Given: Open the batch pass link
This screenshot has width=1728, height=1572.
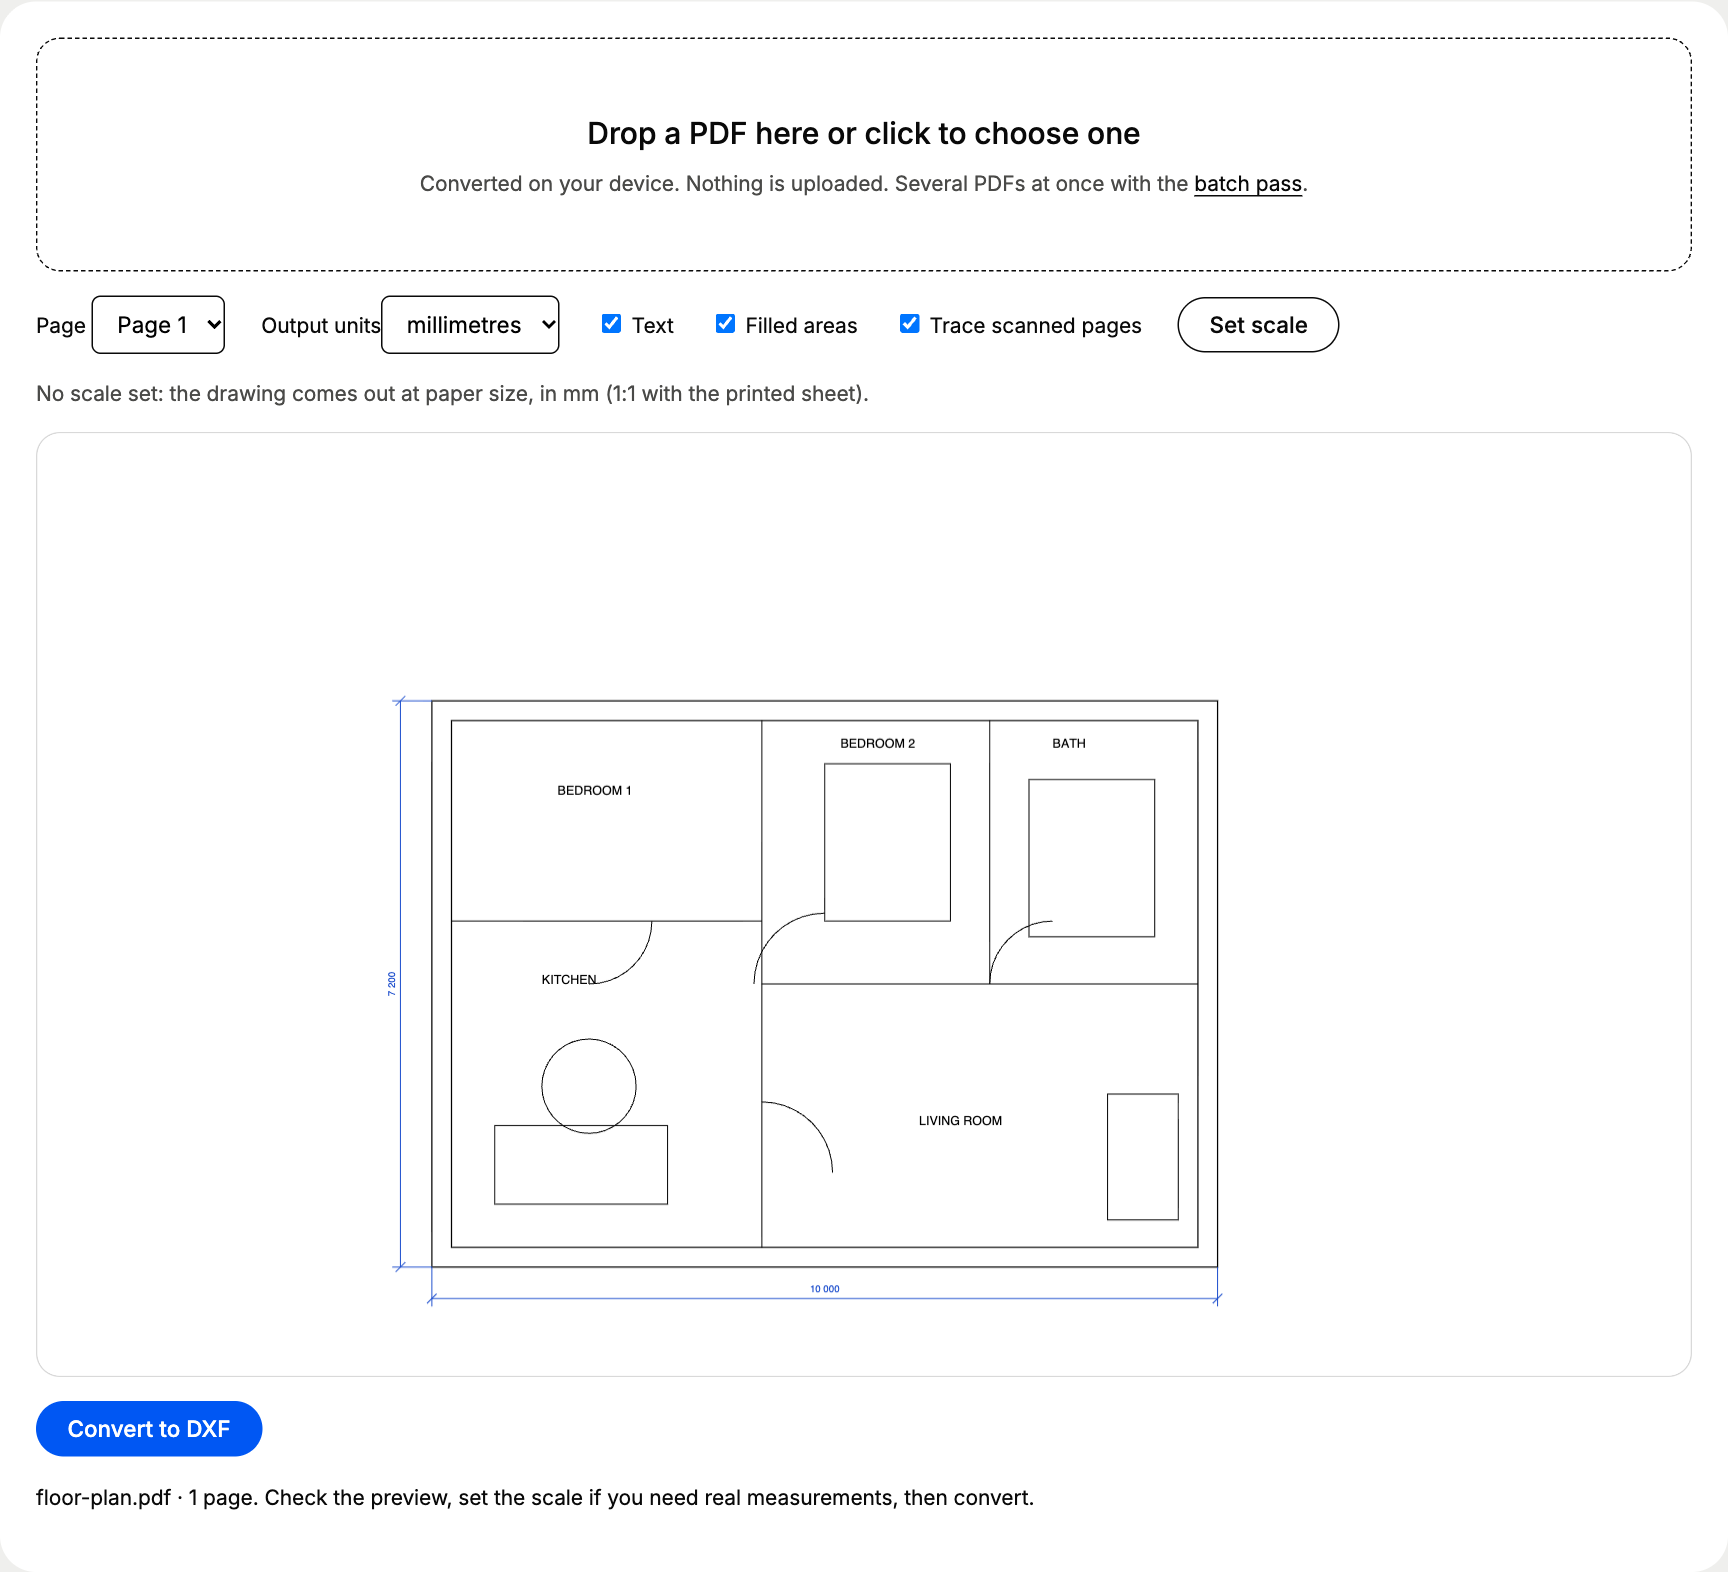Looking at the screenshot, I should click(x=1248, y=184).
